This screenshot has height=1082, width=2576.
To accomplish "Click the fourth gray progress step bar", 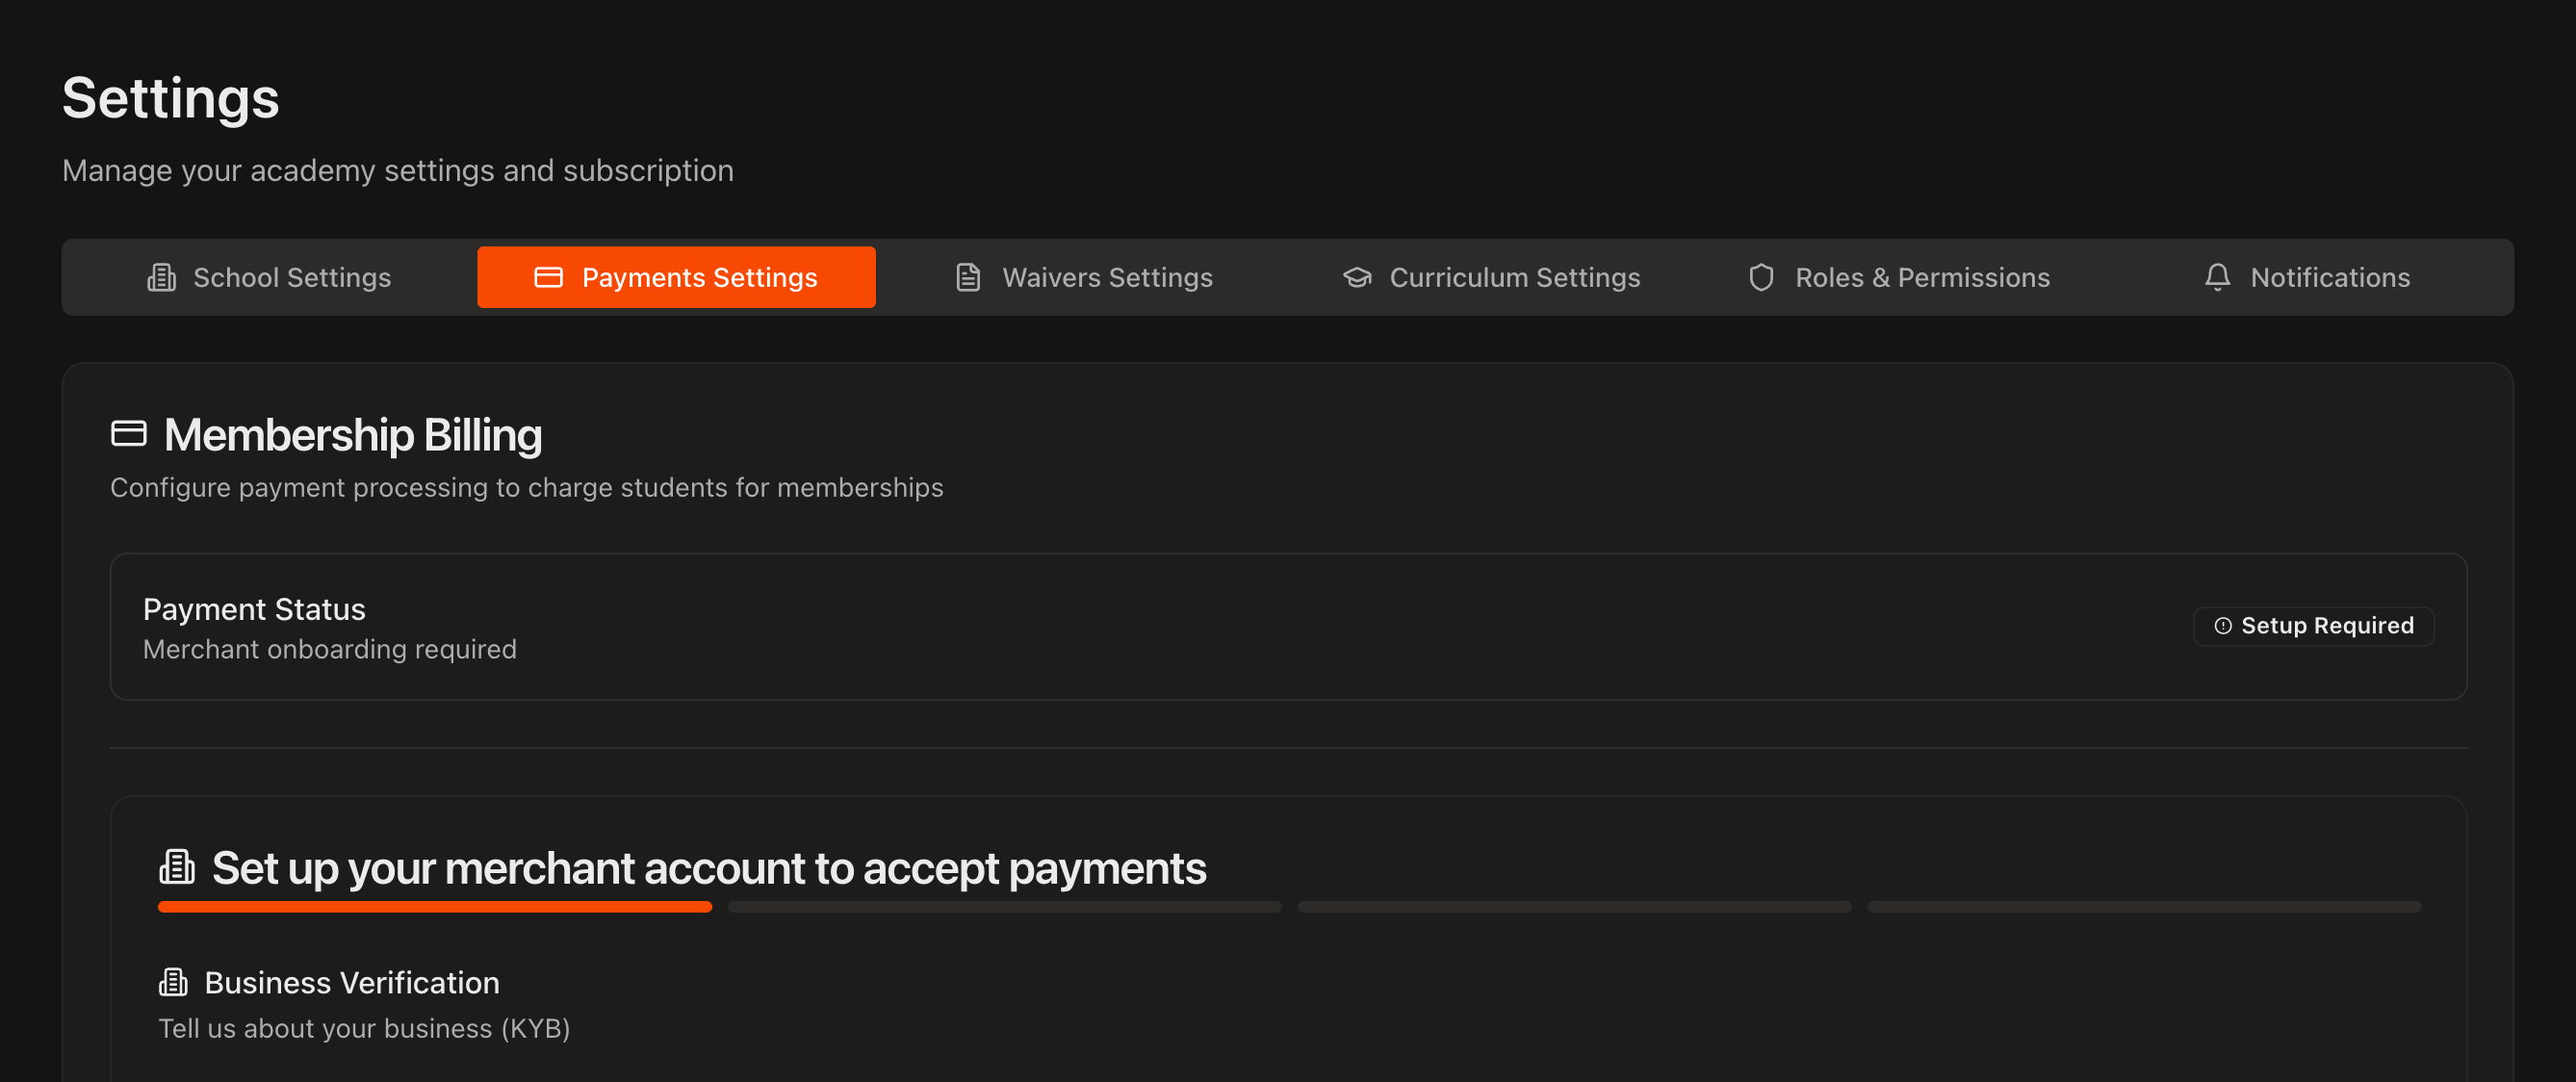I will pyautogui.click(x=2144, y=907).
